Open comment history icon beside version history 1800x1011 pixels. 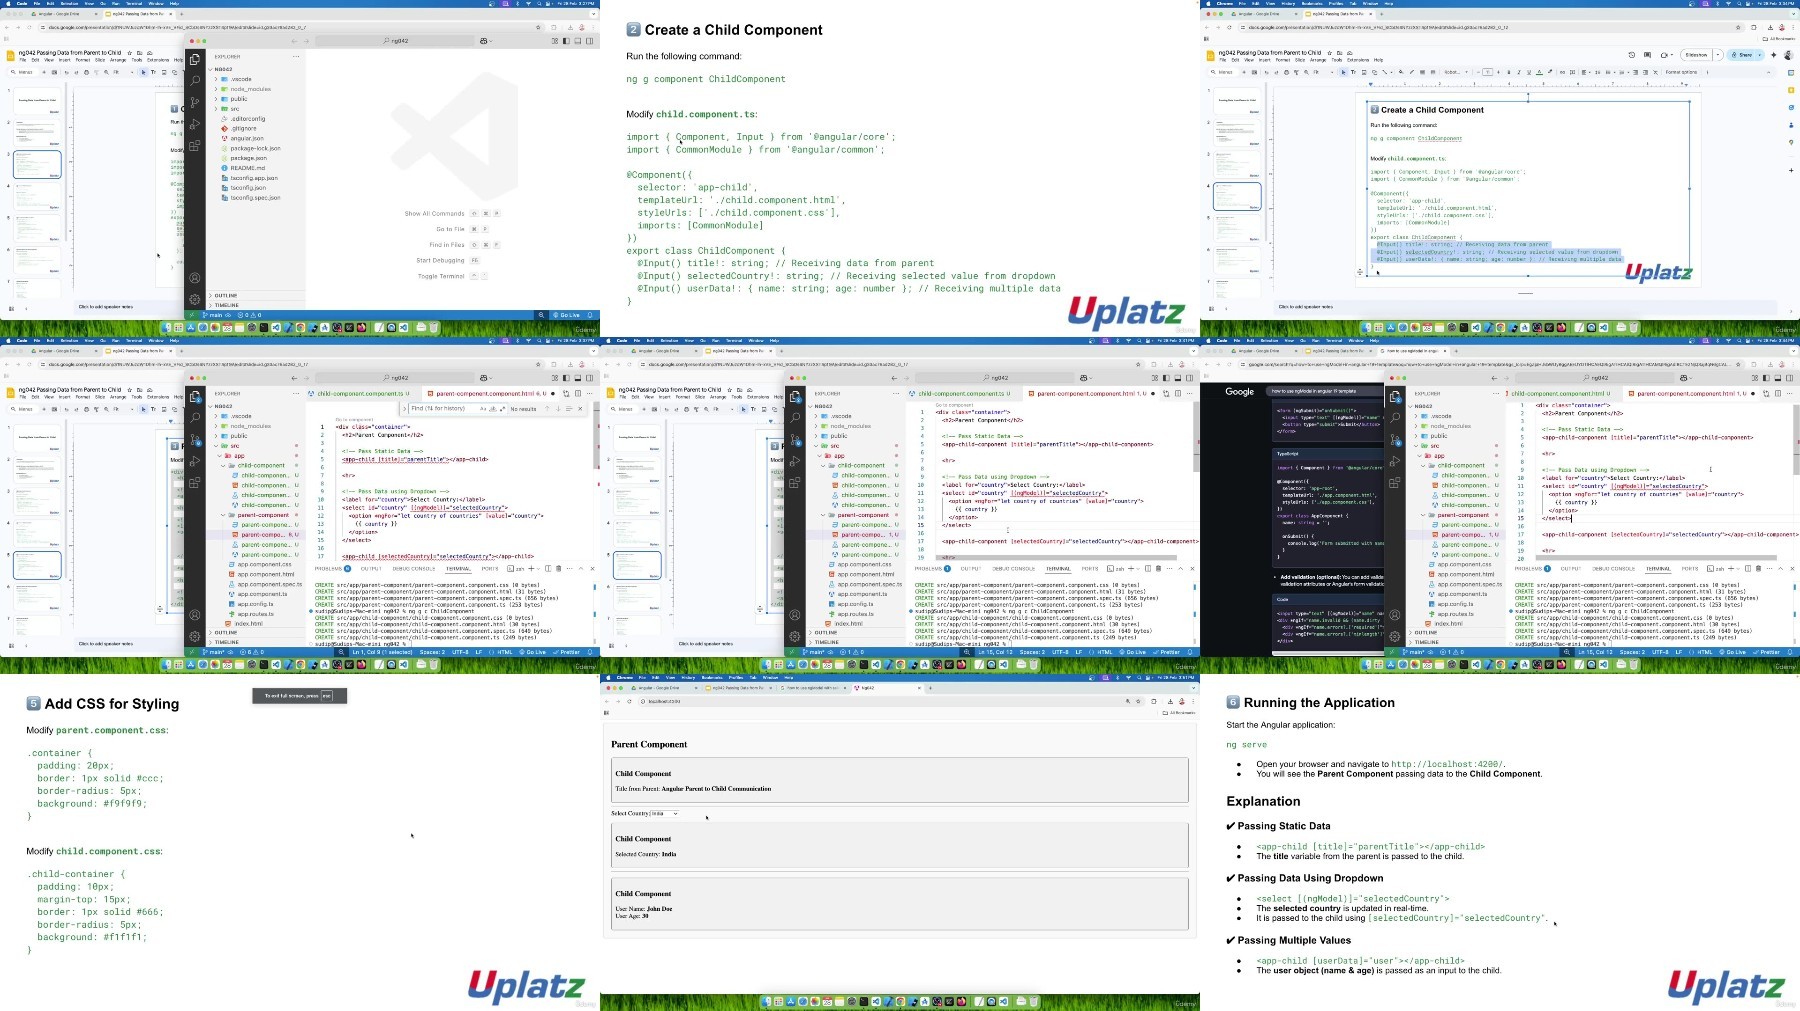[x=1647, y=55]
